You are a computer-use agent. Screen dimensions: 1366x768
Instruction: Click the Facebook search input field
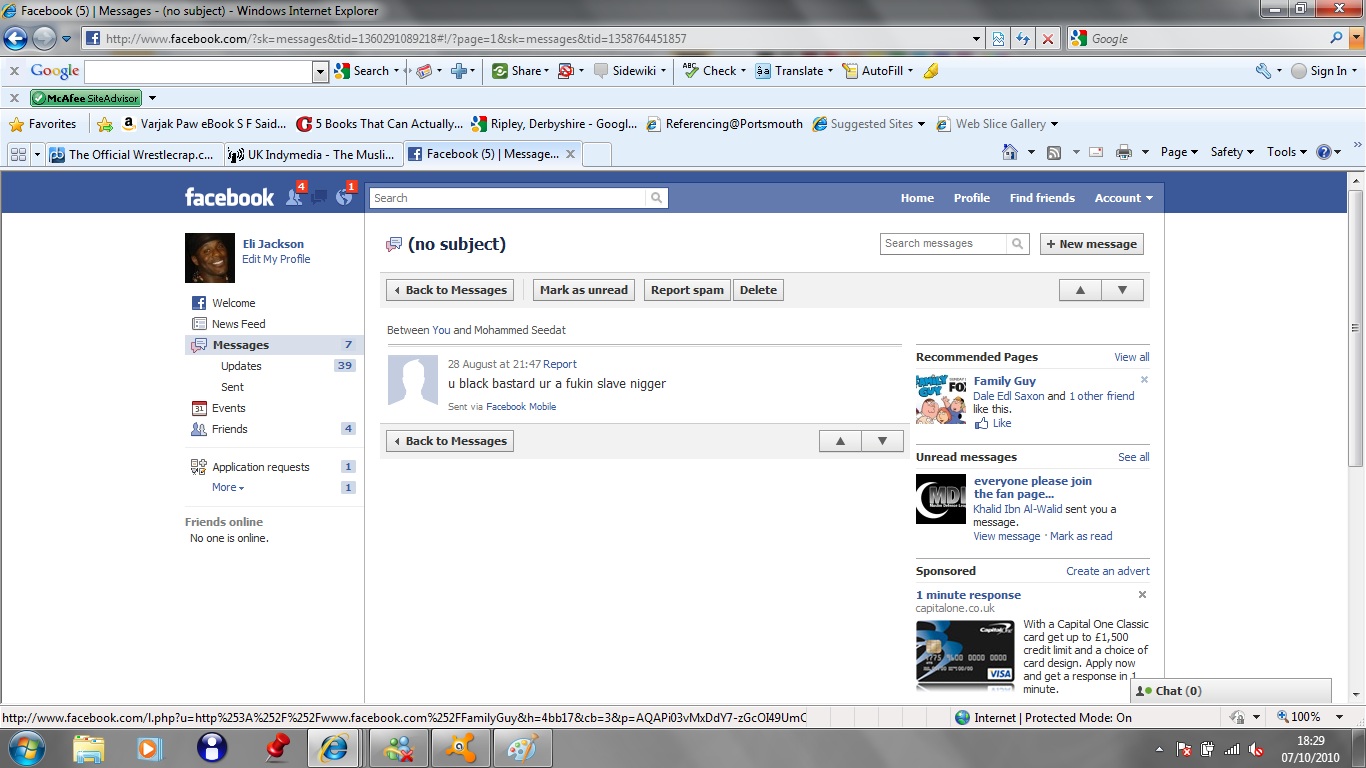coord(508,198)
